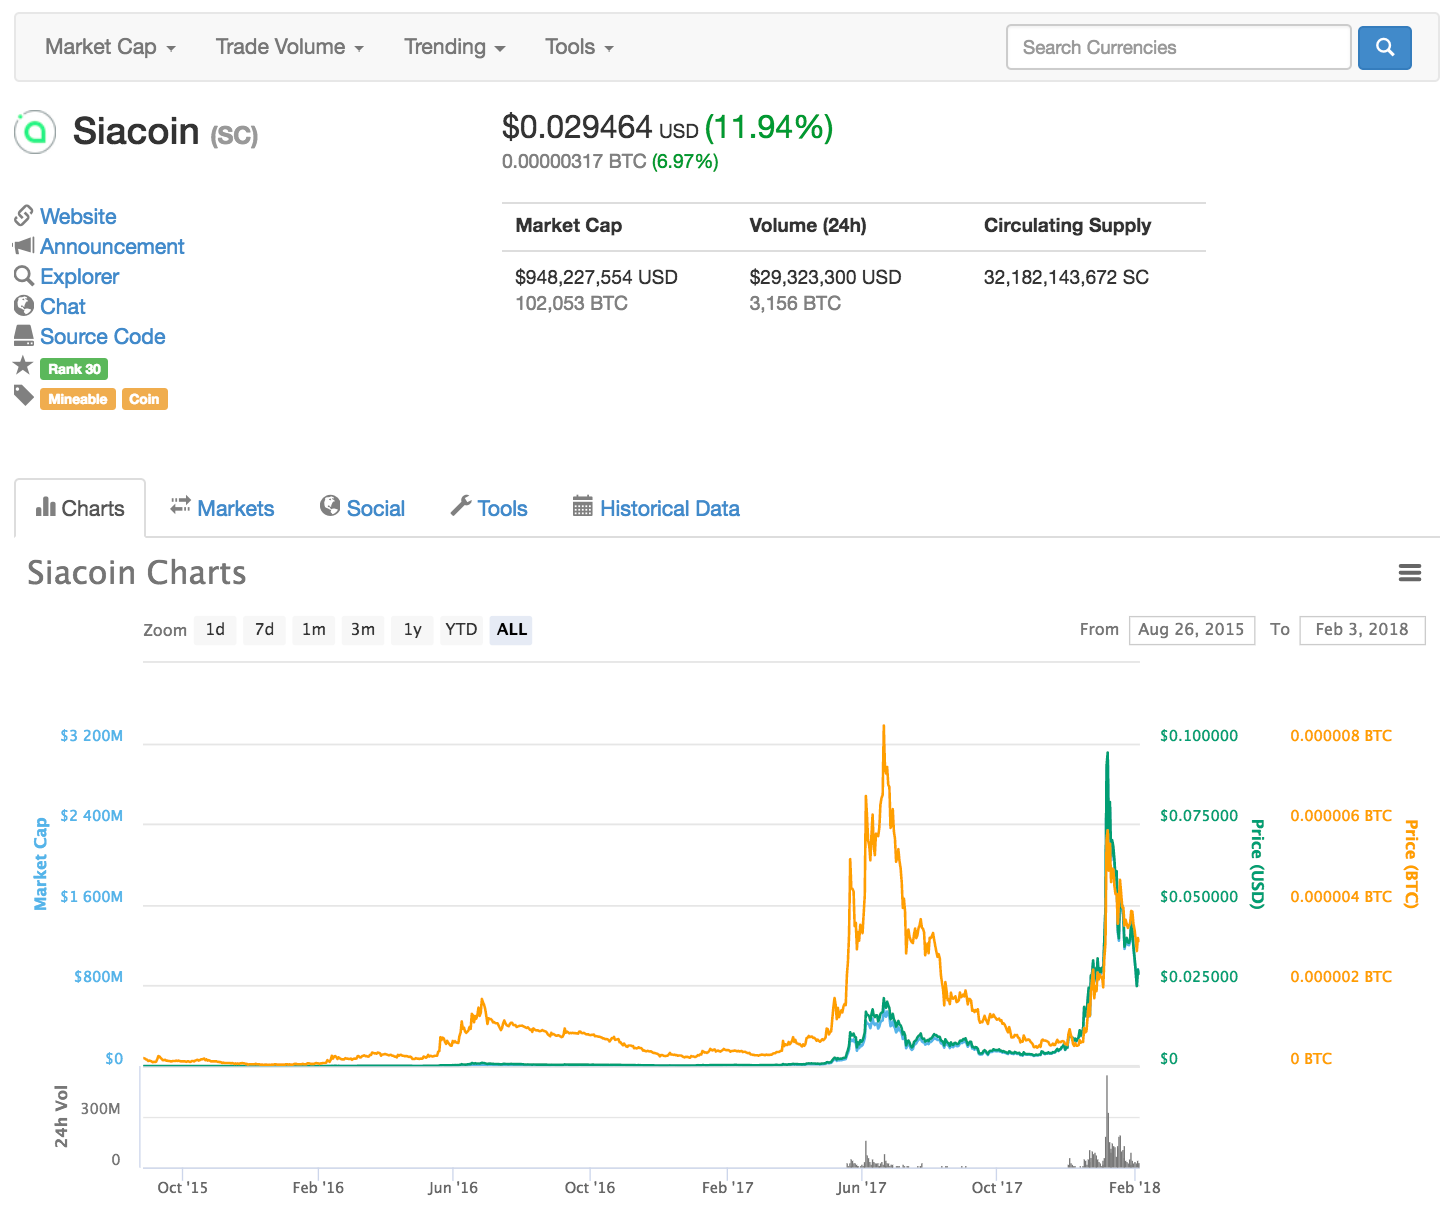Click the magnifier icon beside Explorer
This screenshot has height=1212, width=1448.
pos(24,276)
